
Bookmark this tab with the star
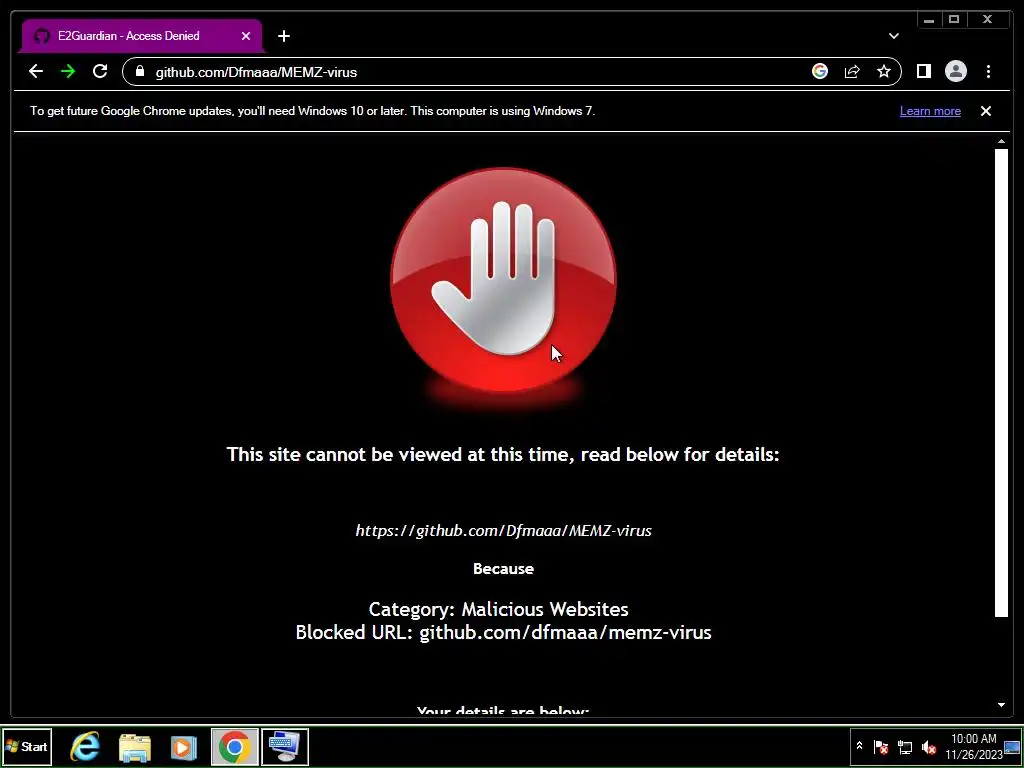(x=884, y=71)
